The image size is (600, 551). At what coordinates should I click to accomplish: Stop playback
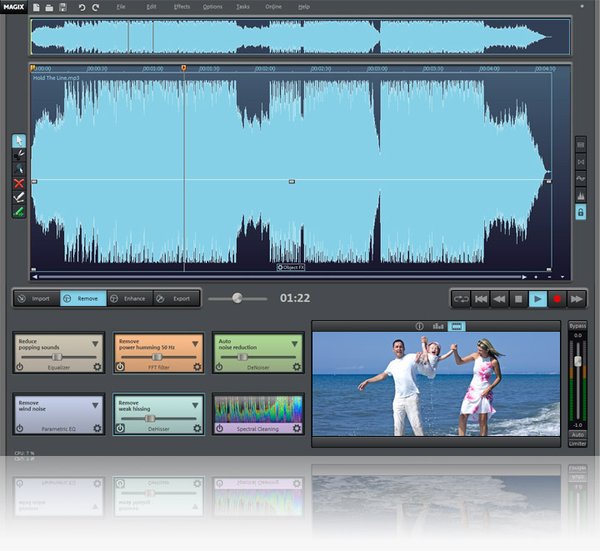tap(518, 299)
